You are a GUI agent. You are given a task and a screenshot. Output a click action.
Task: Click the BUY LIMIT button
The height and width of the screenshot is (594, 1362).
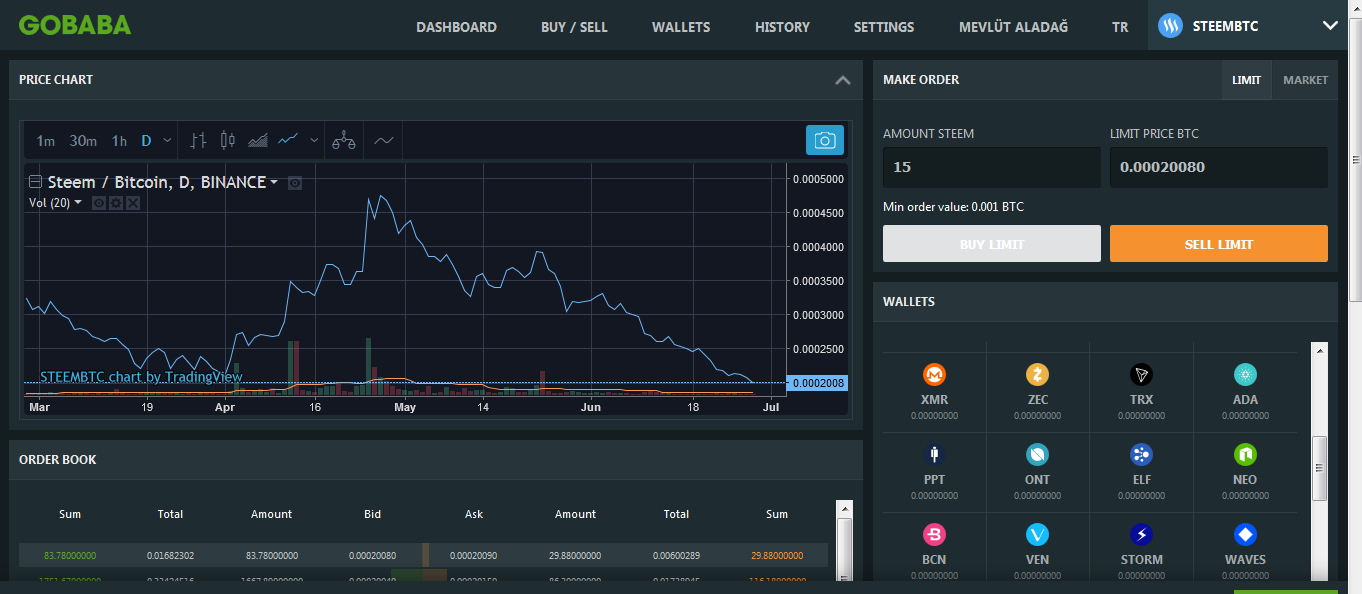pos(992,244)
